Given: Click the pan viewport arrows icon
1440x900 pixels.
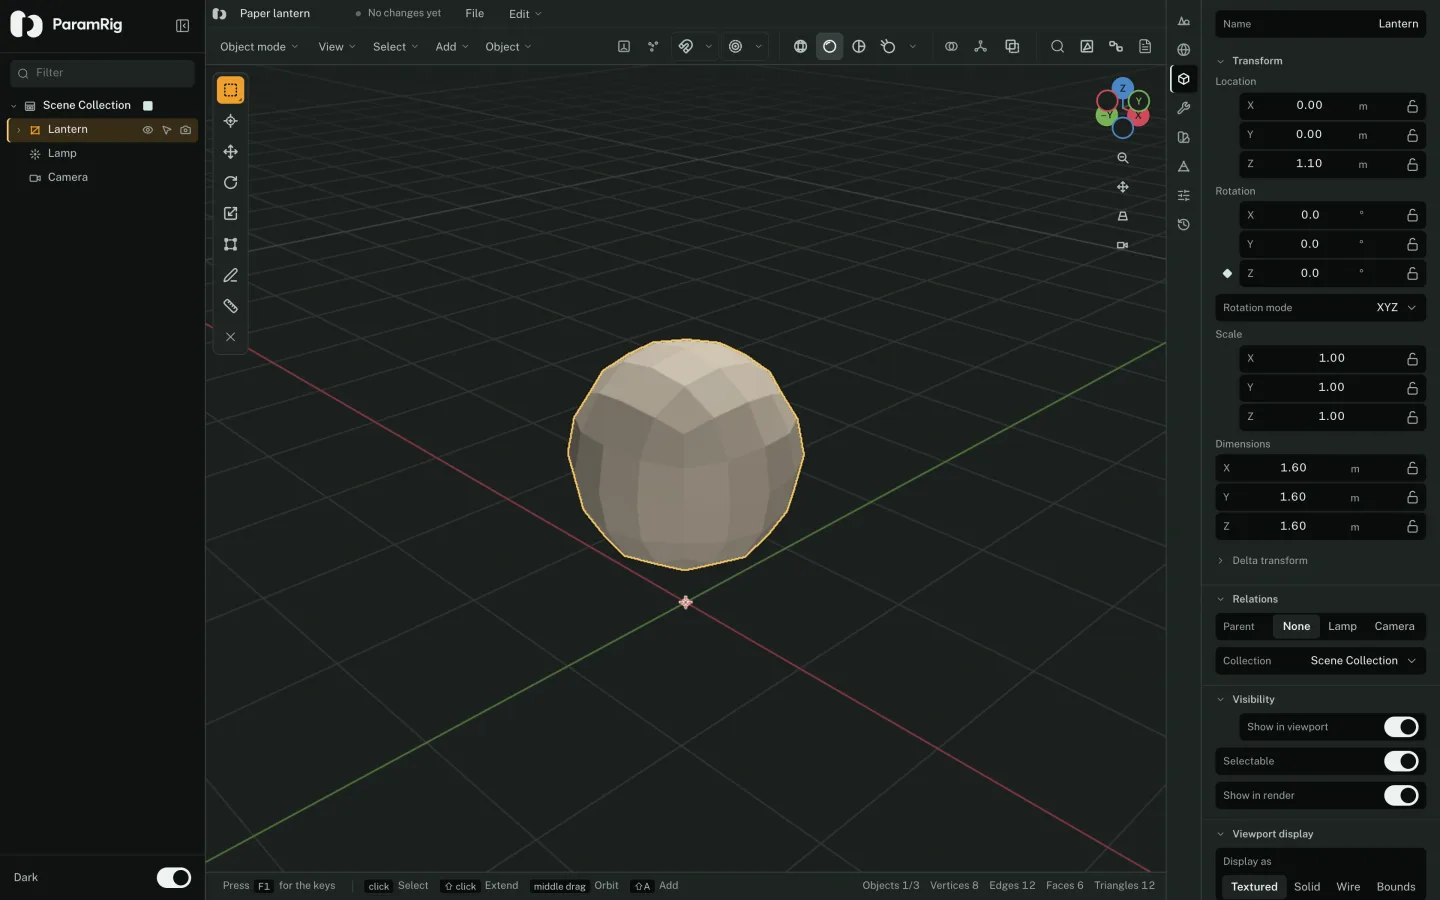Looking at the screenshot, I should (1123, 187).
